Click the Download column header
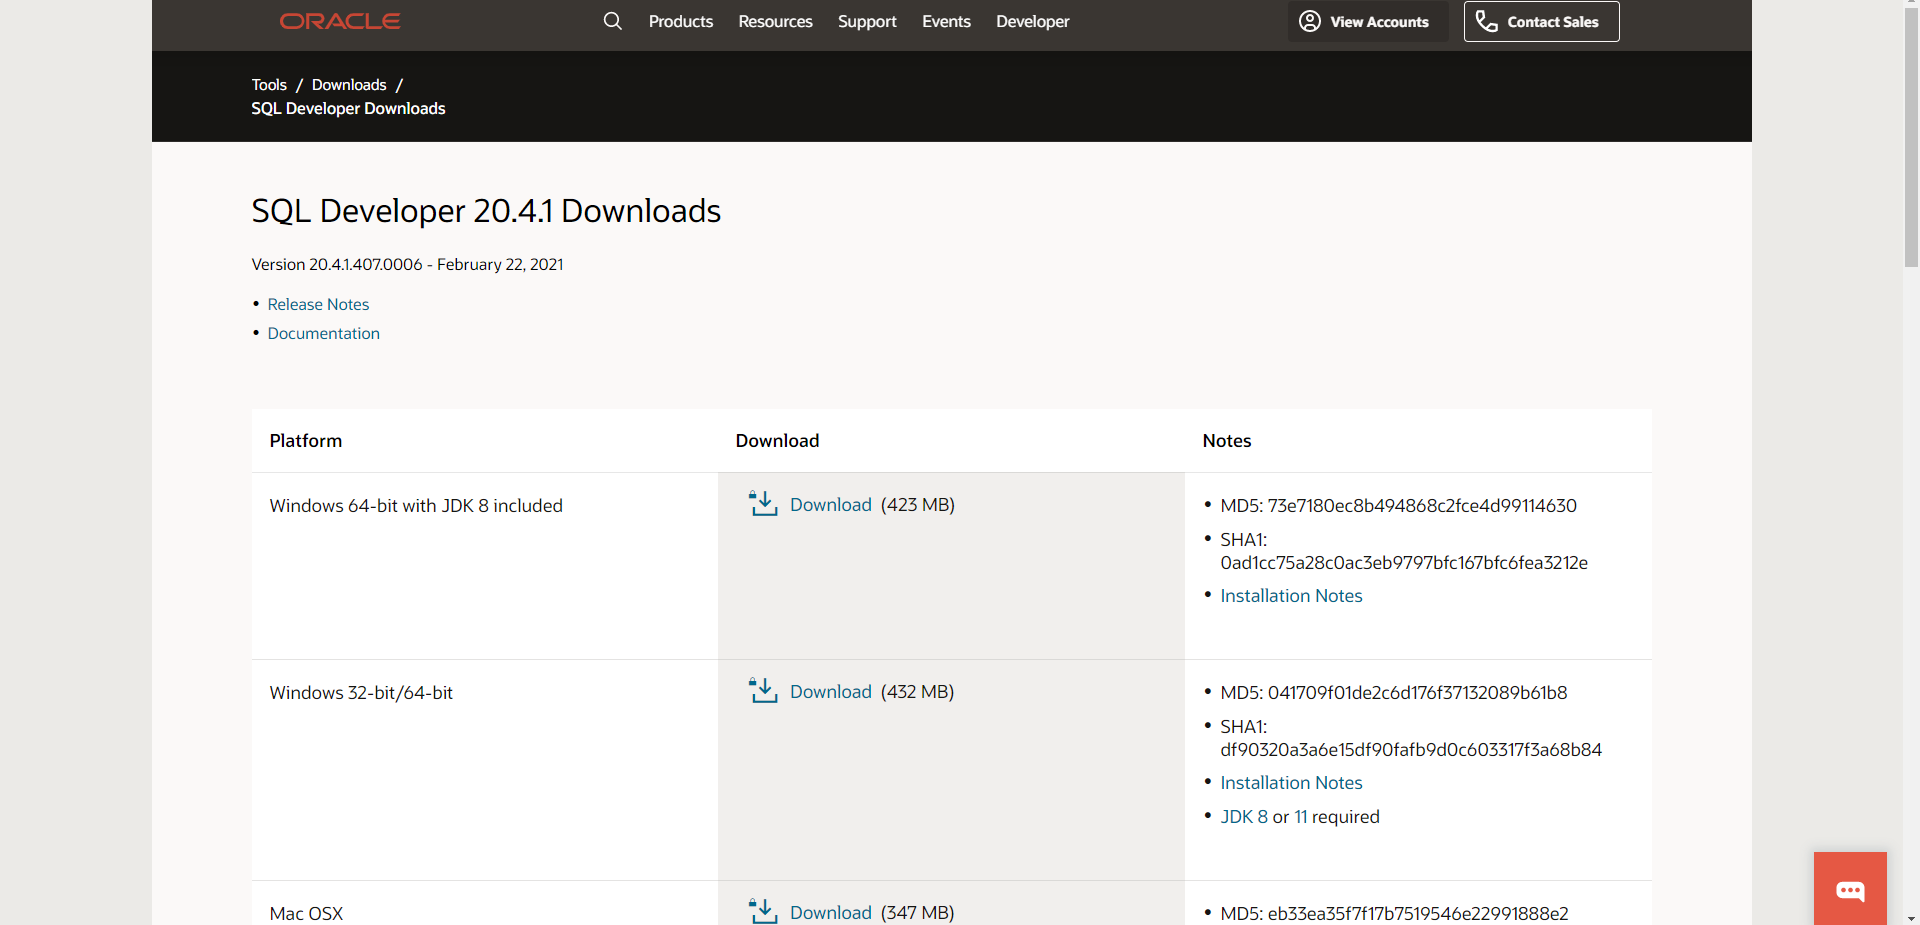The image size is (1920, 925). coord(777,441)
